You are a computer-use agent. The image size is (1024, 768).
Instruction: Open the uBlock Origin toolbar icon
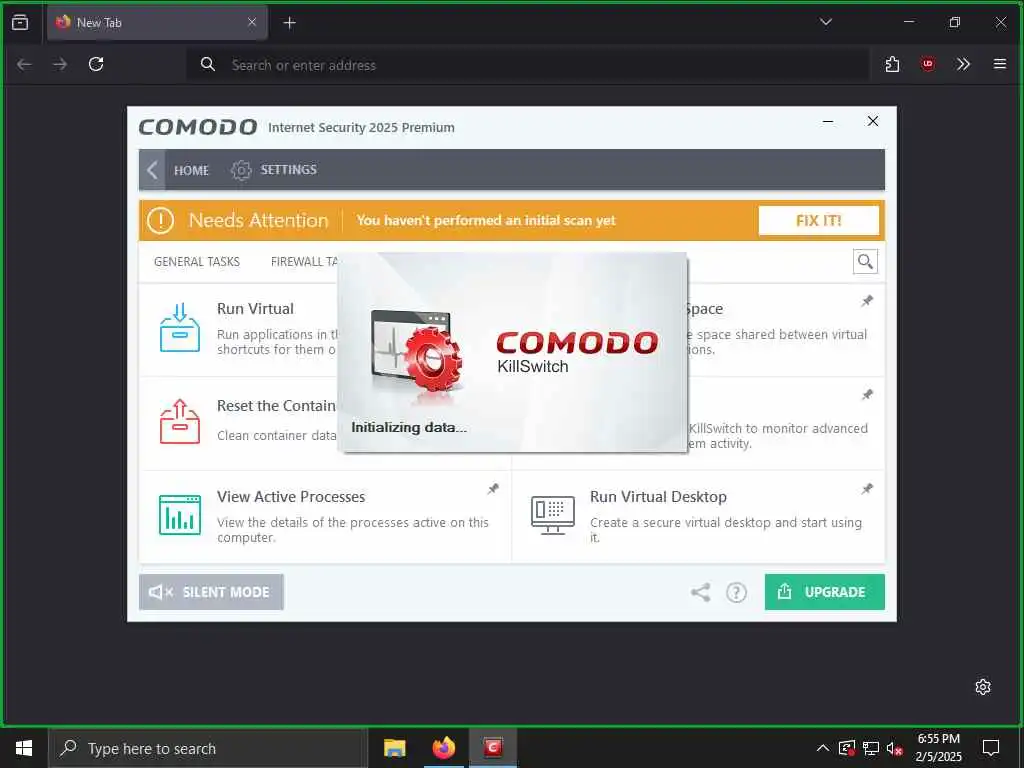pos(927,64)
